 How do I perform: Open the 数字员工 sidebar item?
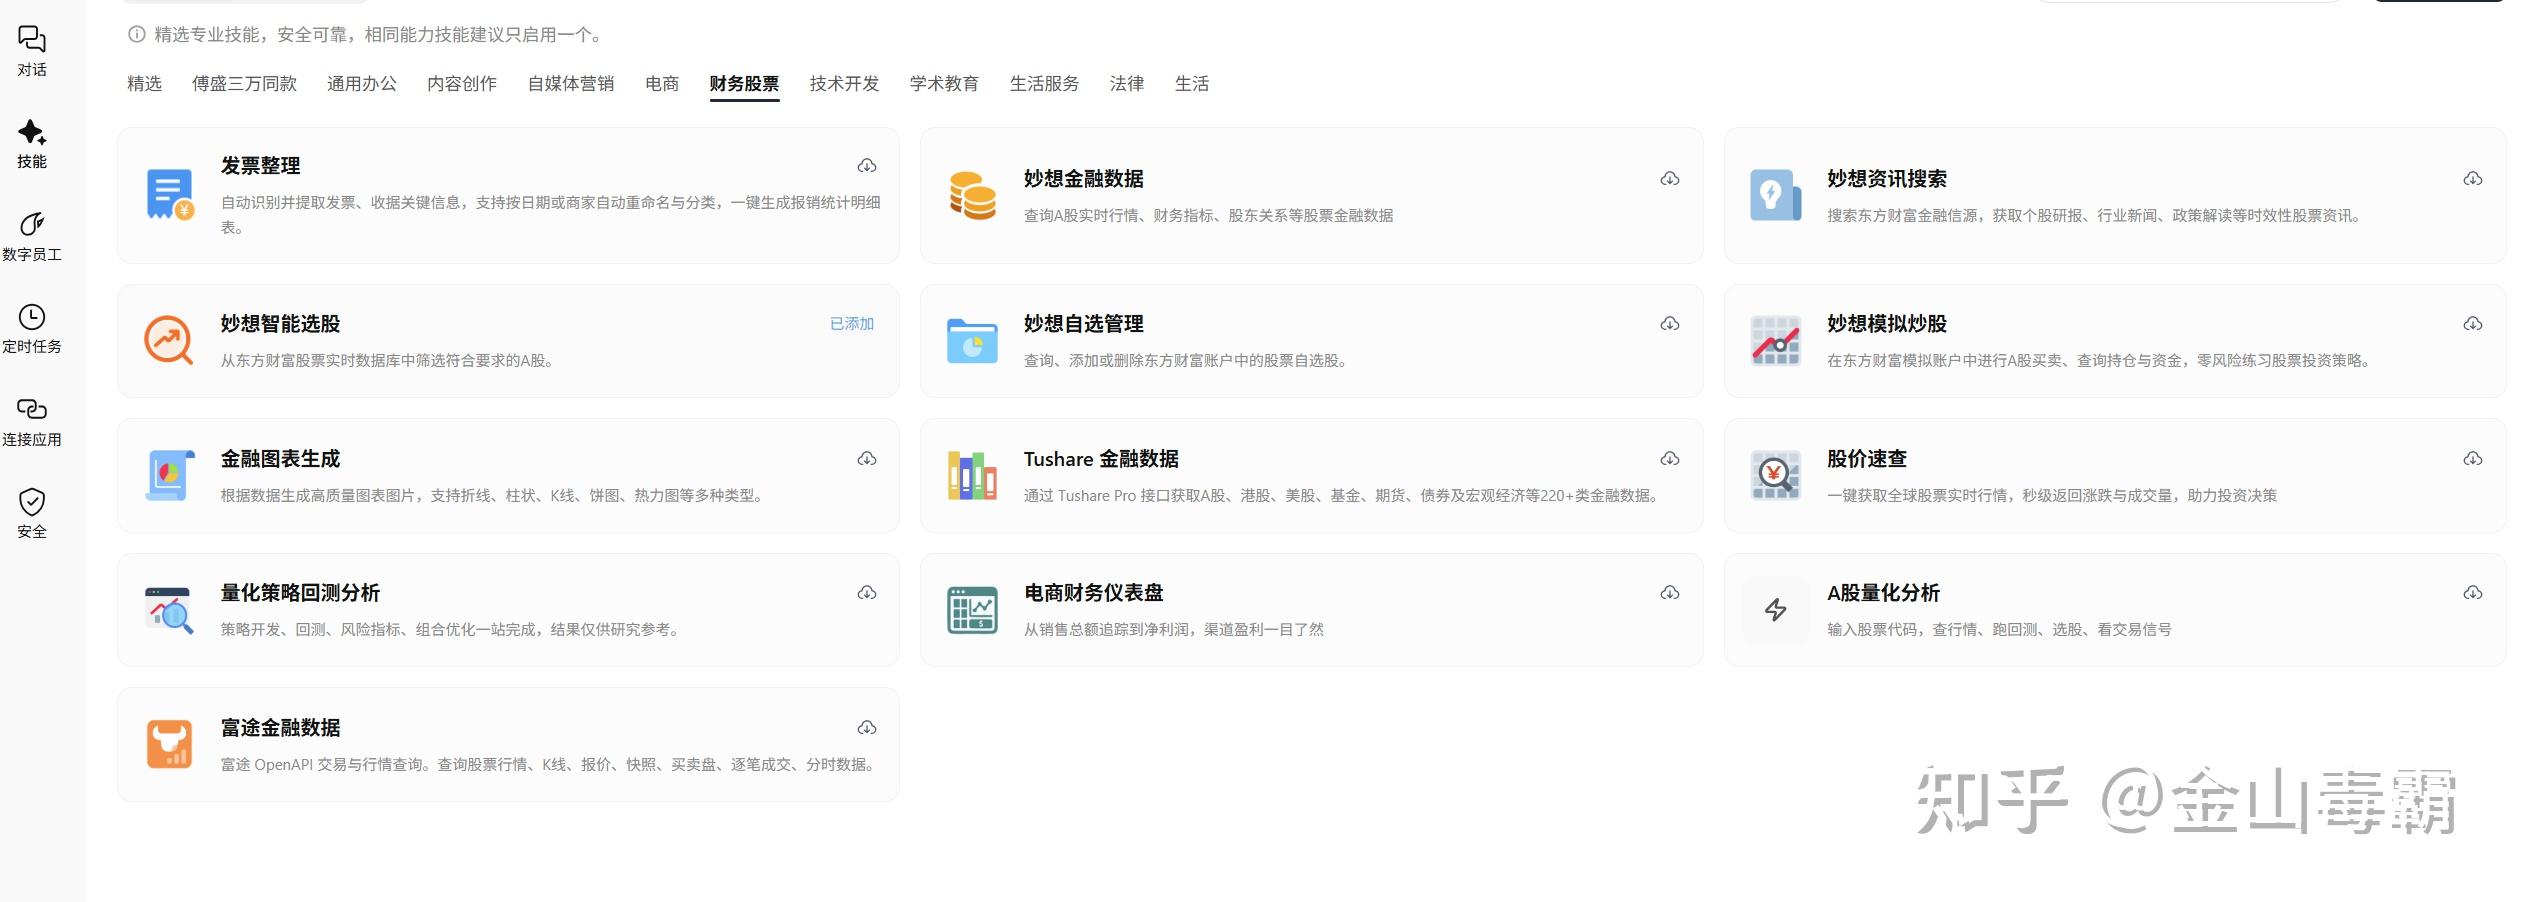(x=32, y=237)
